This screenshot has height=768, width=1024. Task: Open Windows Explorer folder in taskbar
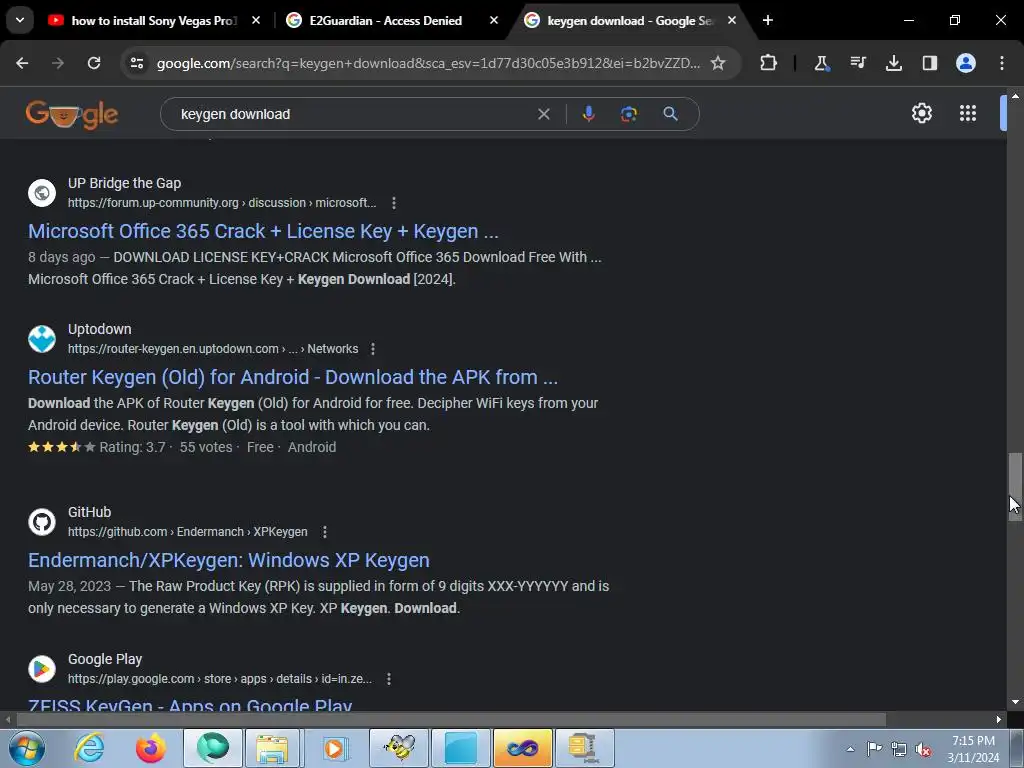272,748
